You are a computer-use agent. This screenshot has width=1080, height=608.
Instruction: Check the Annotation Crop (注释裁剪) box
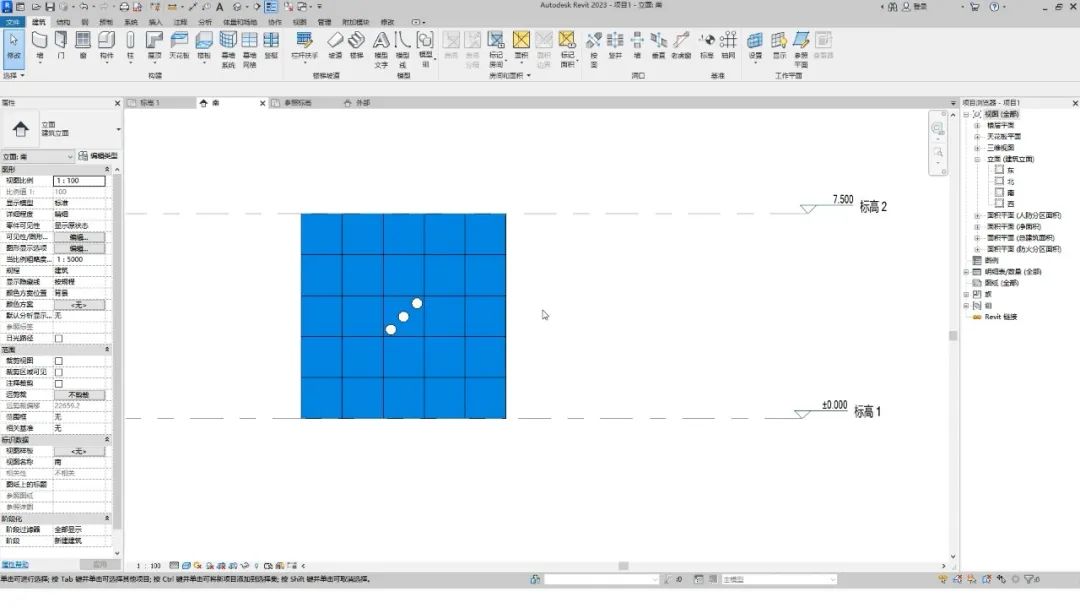pyautogui.click(x=58, y=383)
